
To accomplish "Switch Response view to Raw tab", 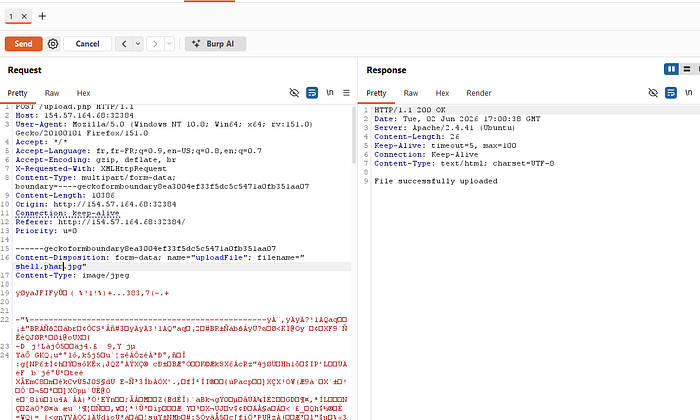I will pos(411,93).
